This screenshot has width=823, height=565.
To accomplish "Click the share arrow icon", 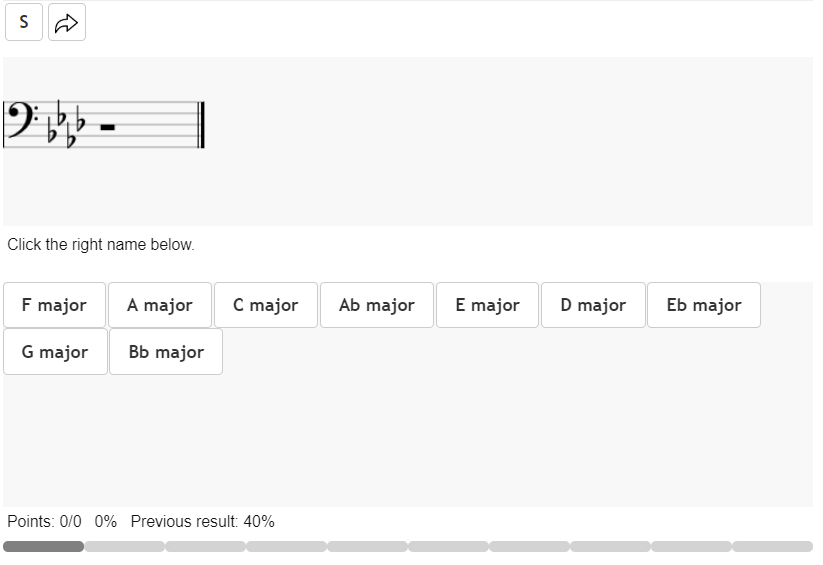I will pos(66,22).
